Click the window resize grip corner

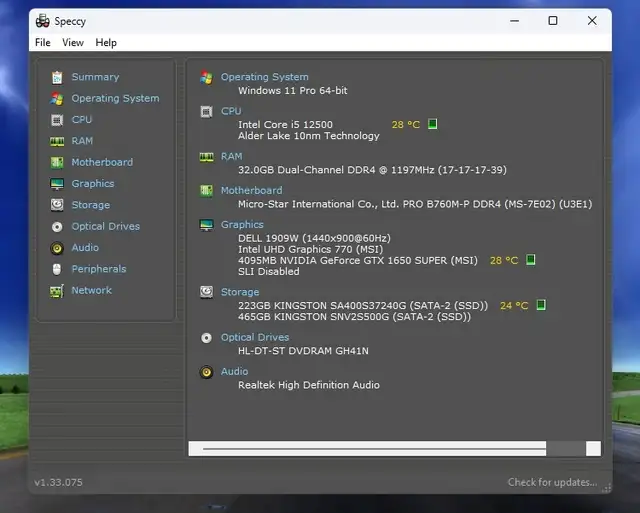coord(607,488)
